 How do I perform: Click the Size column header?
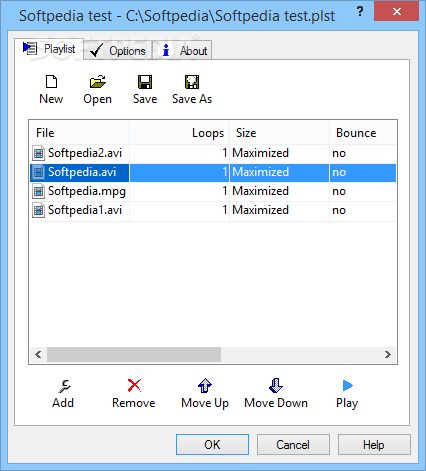click(279, 133)
